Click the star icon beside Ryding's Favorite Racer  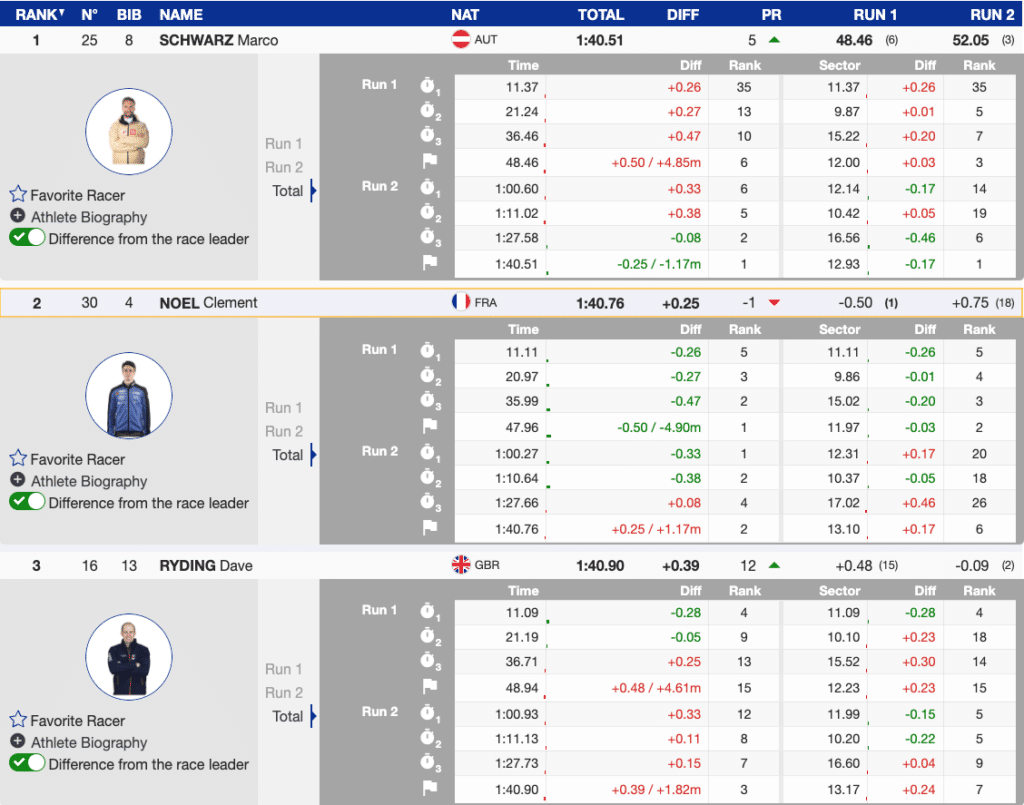18,720
